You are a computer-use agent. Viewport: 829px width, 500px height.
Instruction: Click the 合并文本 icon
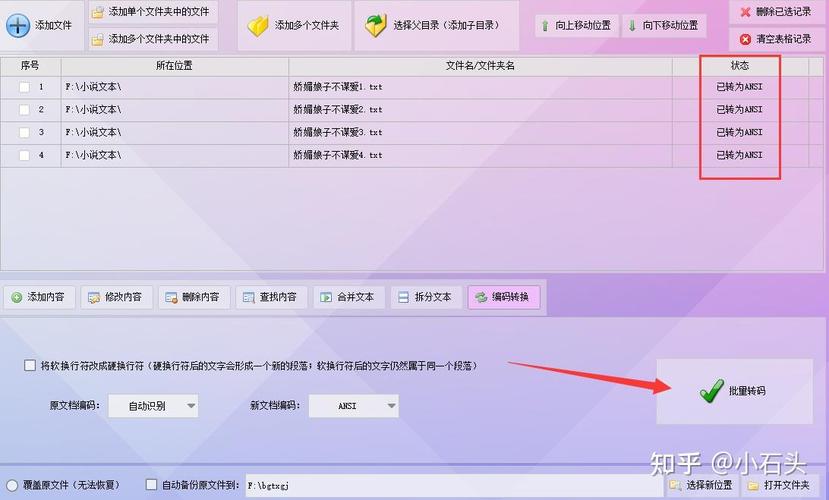click(326, 298)
